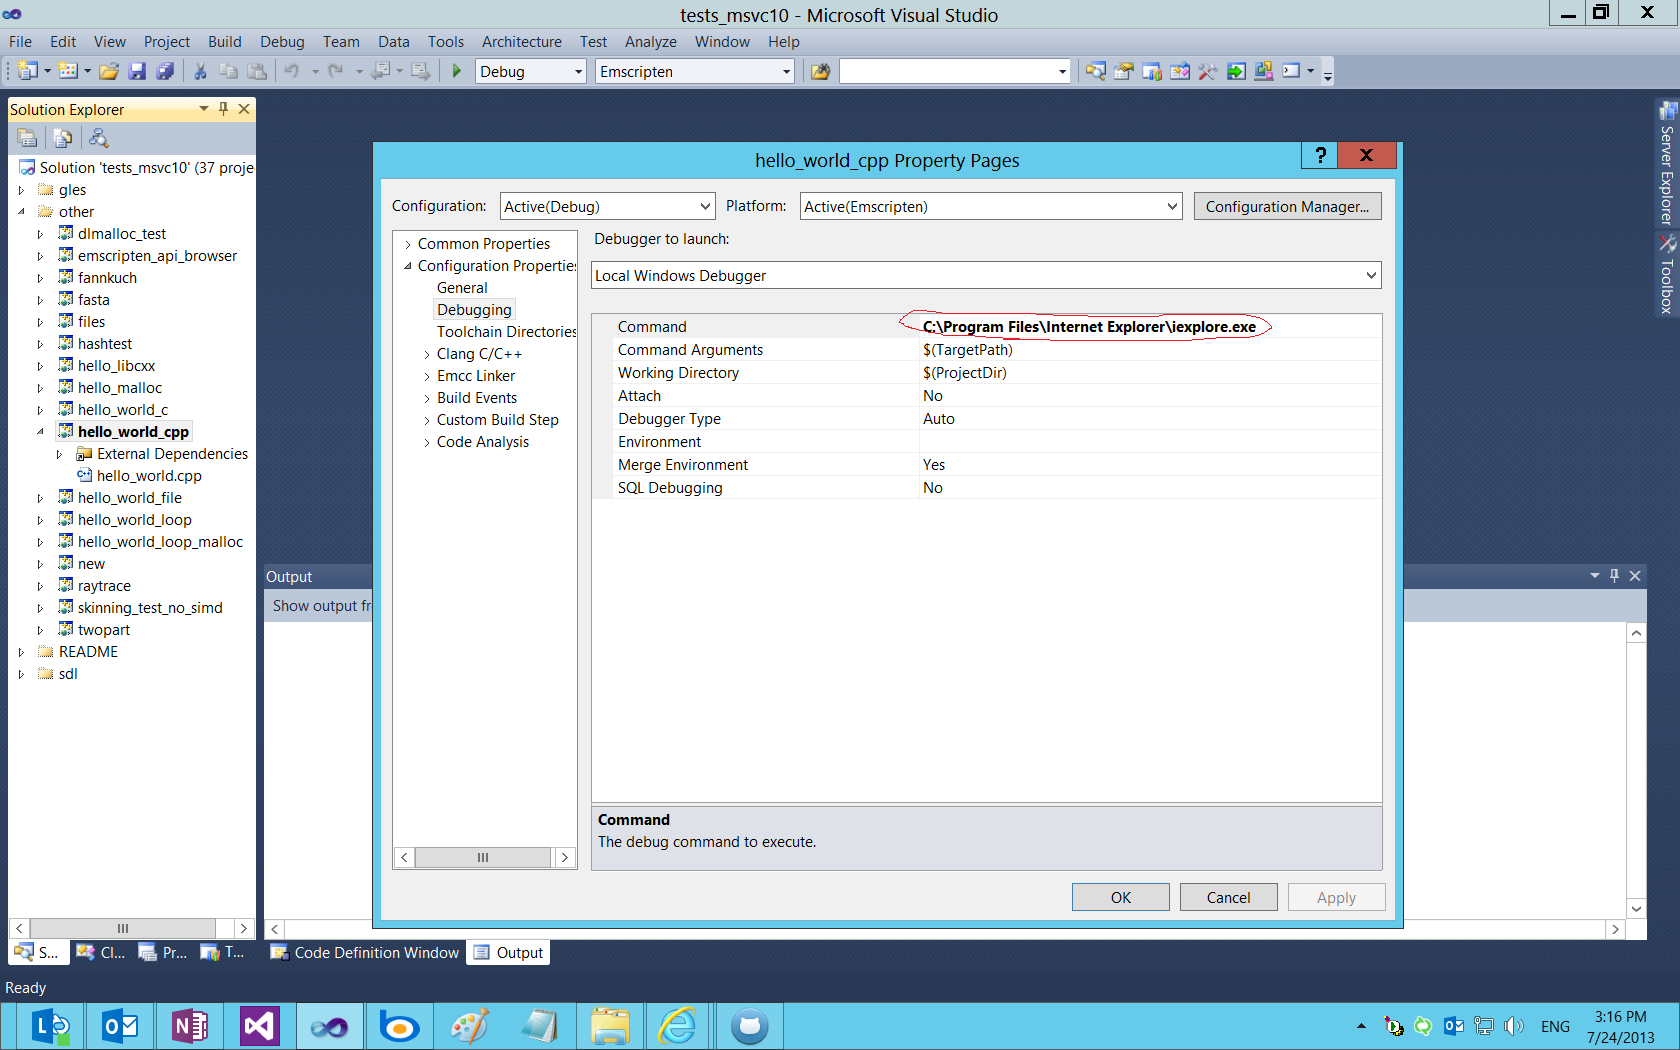Click the Undo arrow icon
The width and height of the screenshot is (1680, 1050).
pyautogui.click(x=292, y=71)
